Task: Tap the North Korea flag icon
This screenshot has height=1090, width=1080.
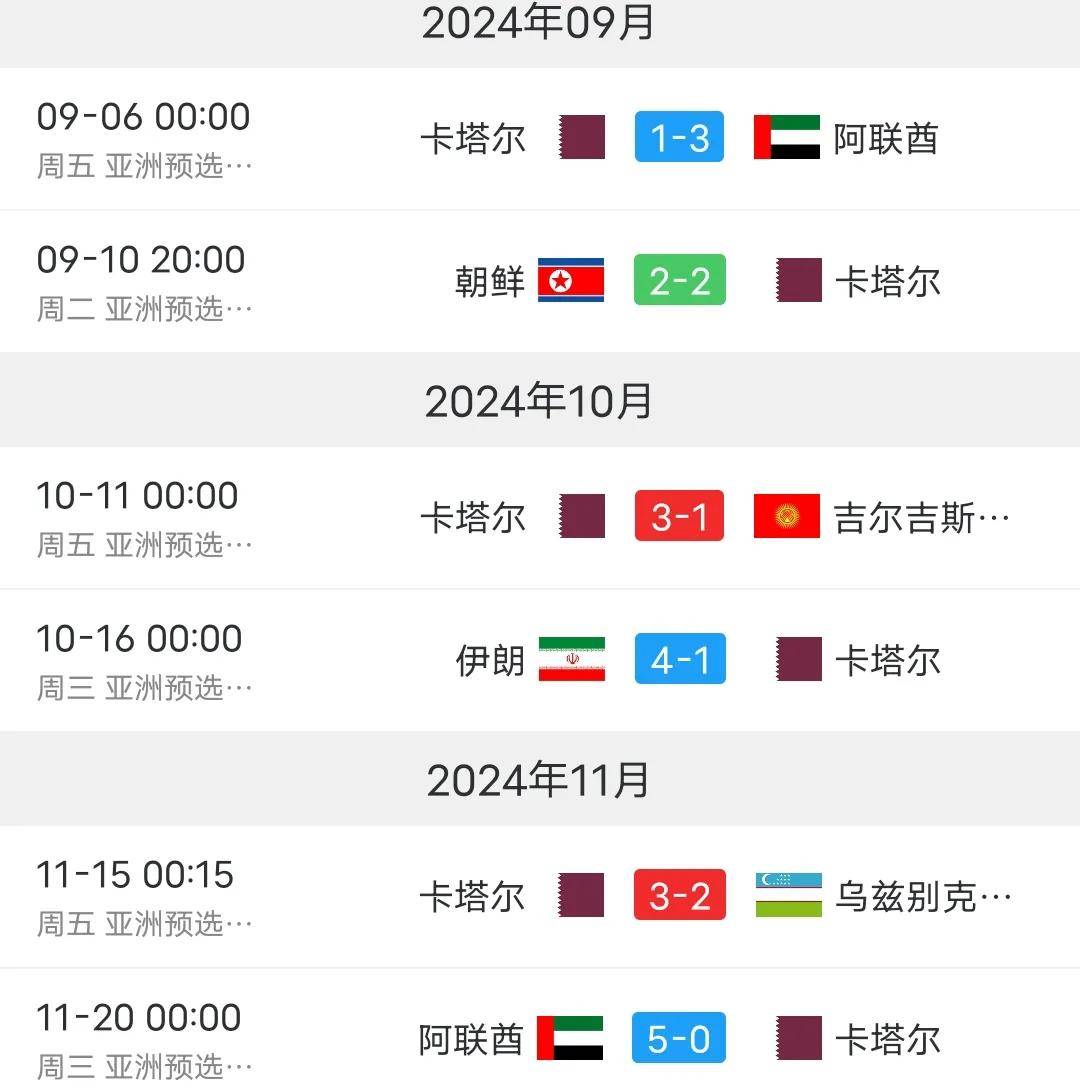Action: [571, 281]
